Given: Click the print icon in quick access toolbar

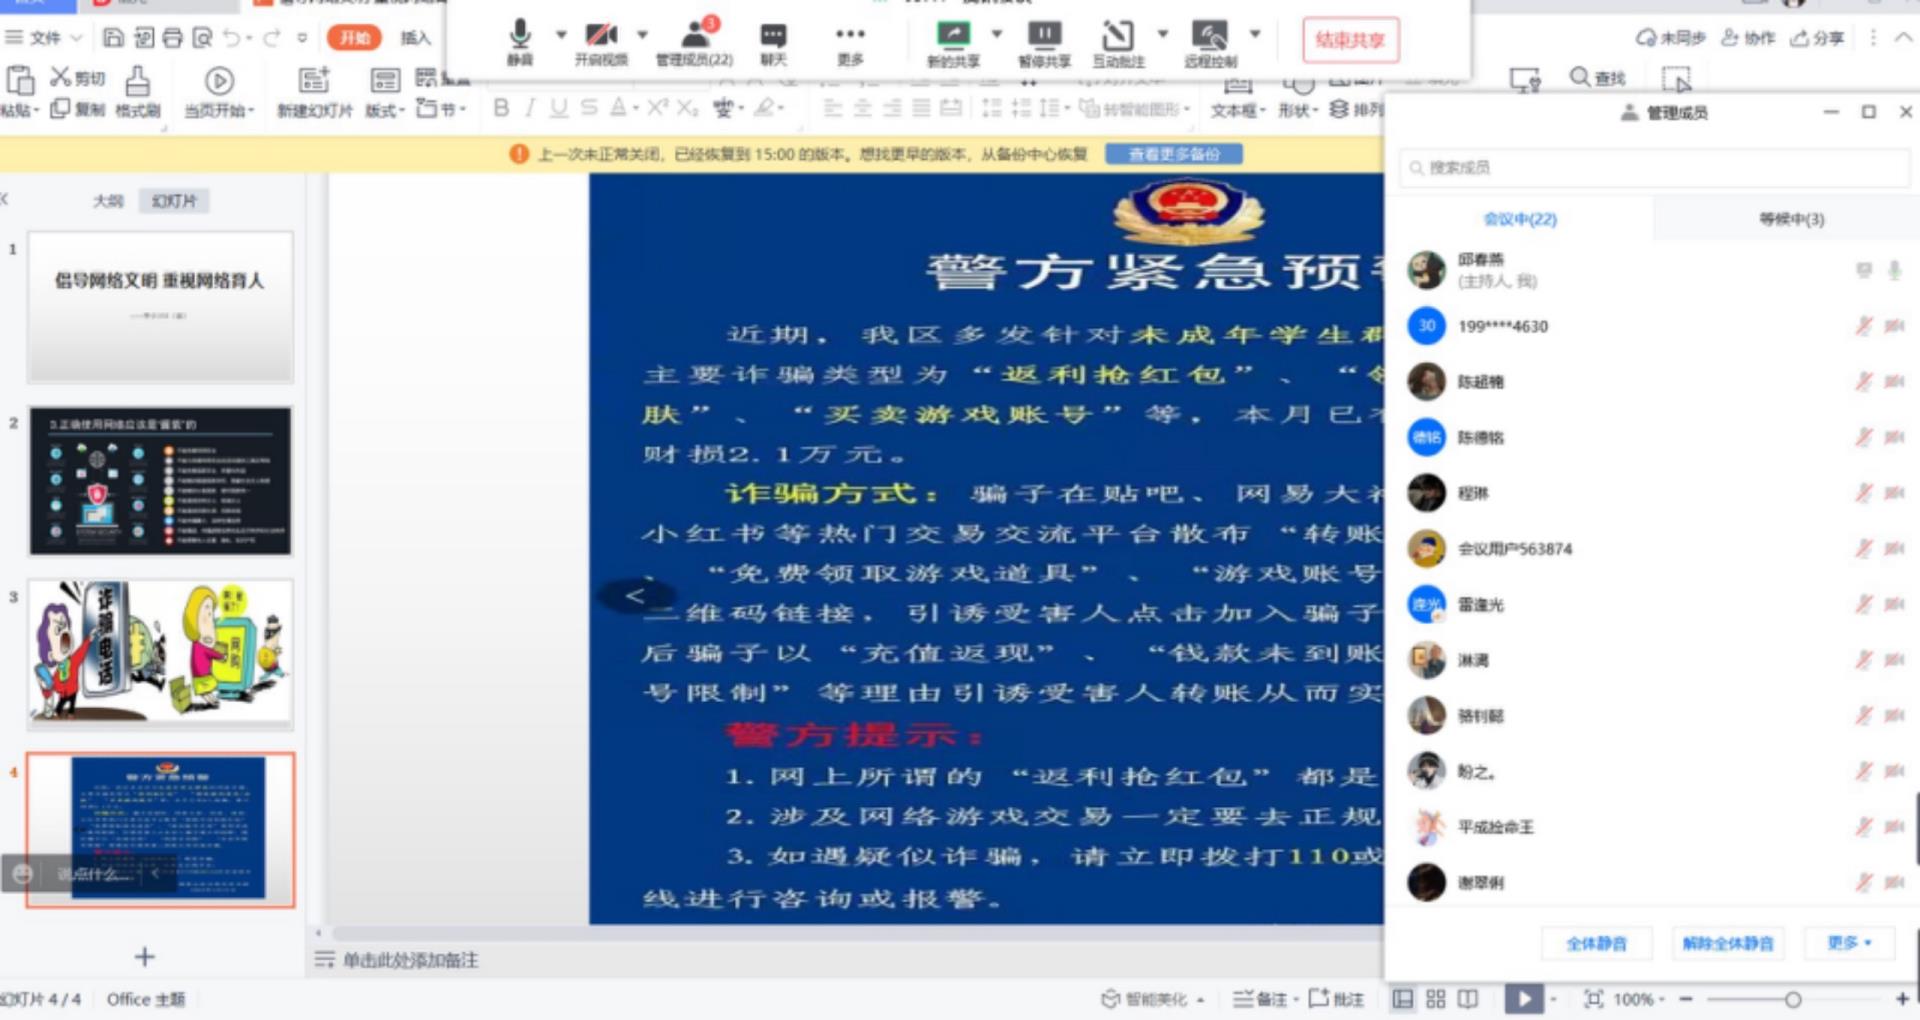Looking at the screenshot, I should [x=173, y=38].
